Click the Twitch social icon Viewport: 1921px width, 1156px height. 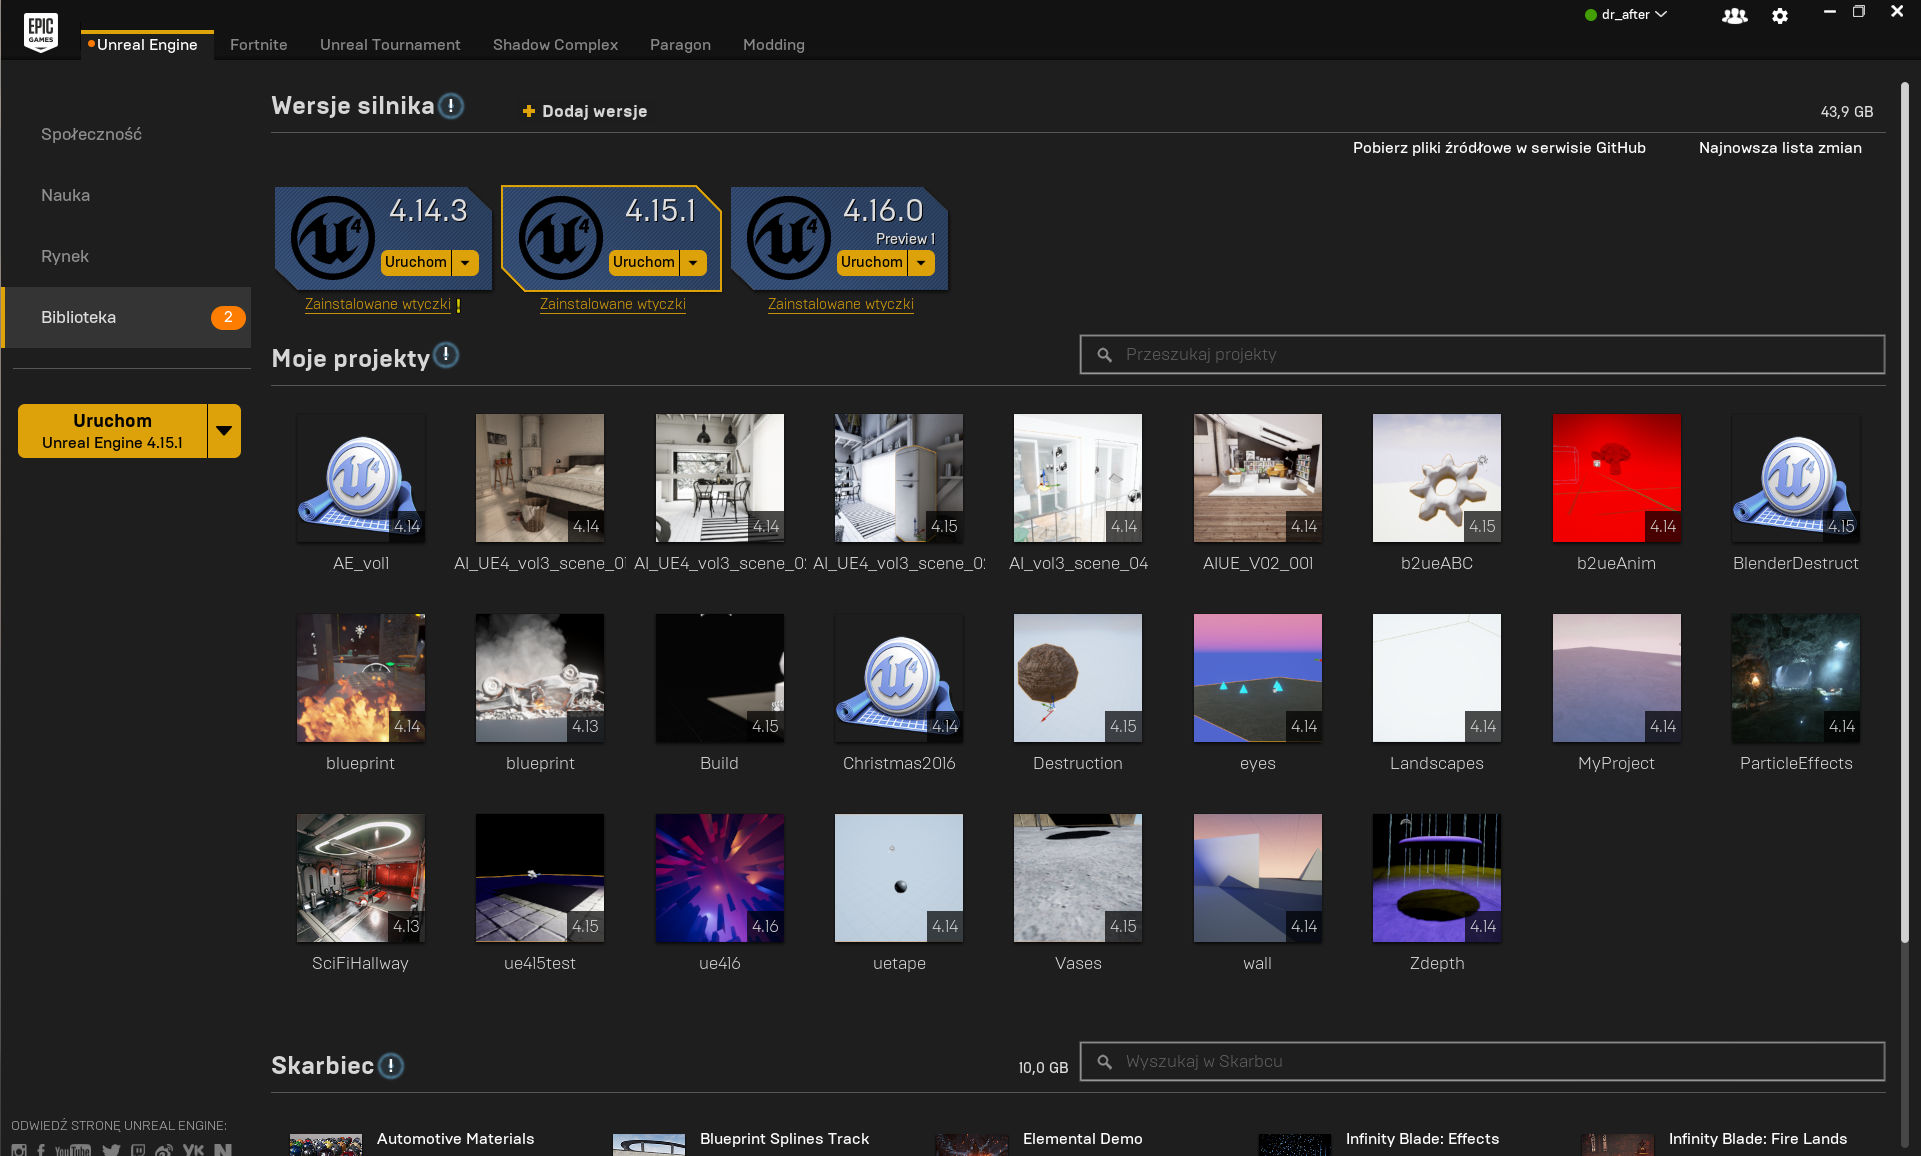tap(137, 1150)
